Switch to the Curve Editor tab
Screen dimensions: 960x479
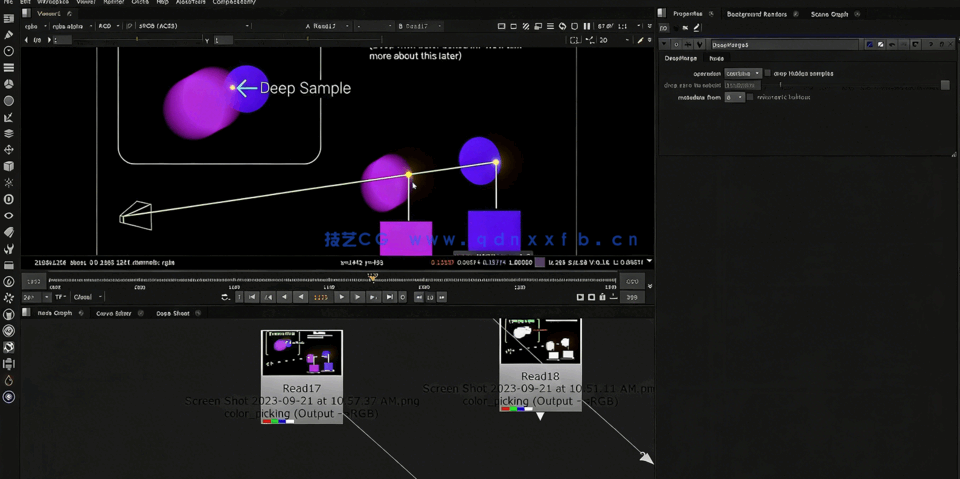pyautogui.click(x=113, y=313)
